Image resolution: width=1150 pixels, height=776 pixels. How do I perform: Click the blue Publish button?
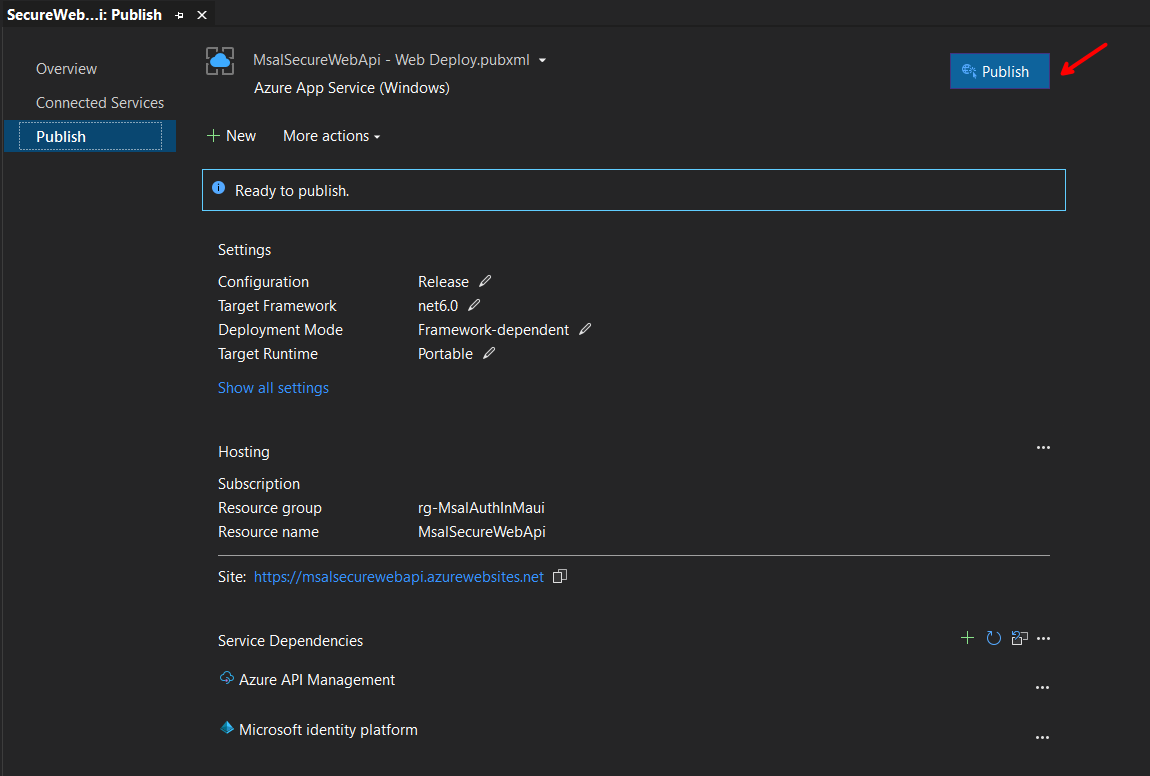(x=999, y=71)
